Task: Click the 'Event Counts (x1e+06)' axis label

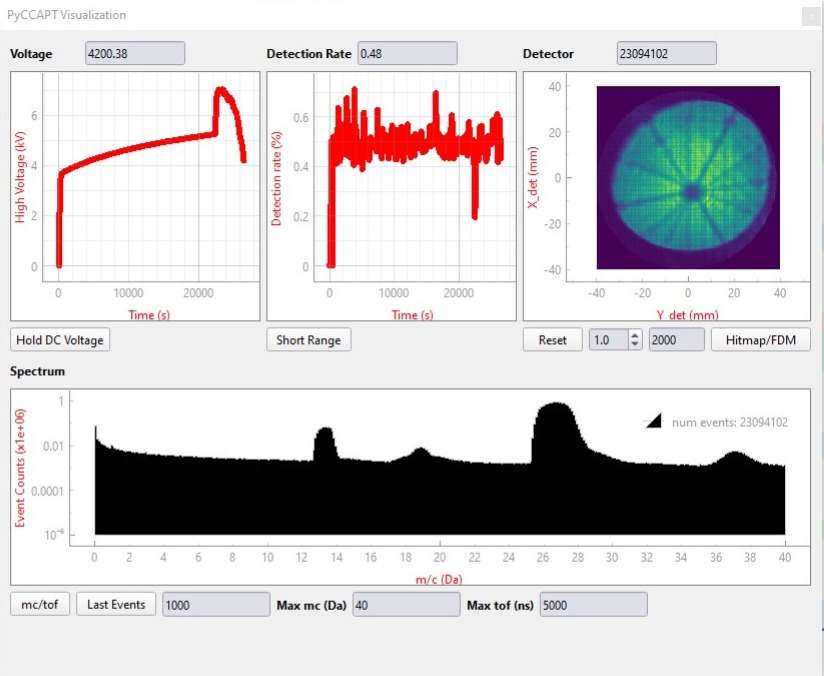Action: coord(20,468)
